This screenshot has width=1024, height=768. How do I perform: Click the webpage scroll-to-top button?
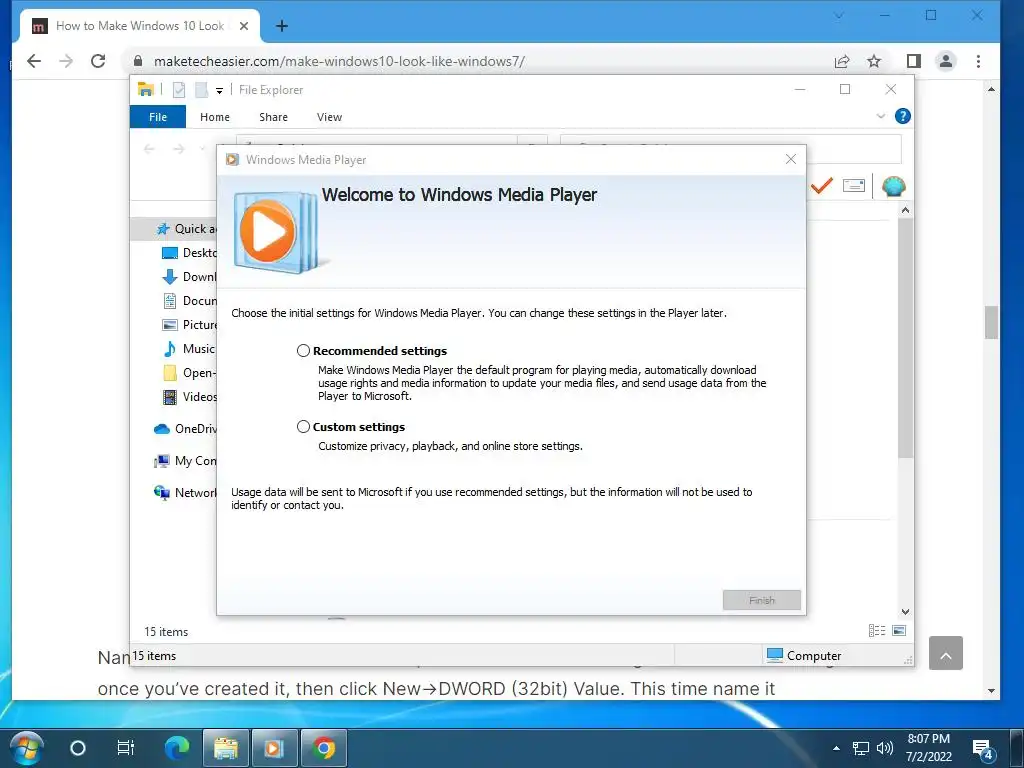pyautogui.click(x=946, y=653)
